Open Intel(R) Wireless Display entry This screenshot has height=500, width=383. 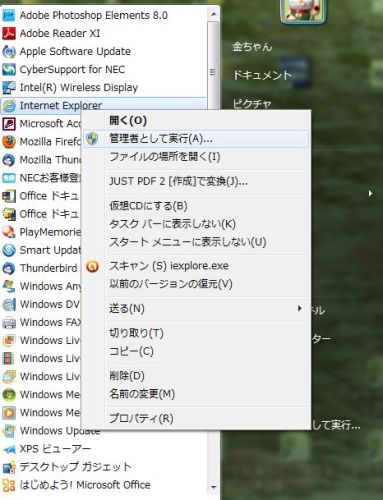tap(104, 87)
